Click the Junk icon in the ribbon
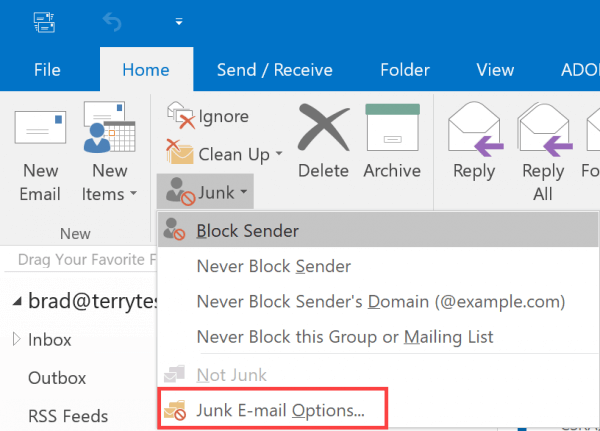 180,191
